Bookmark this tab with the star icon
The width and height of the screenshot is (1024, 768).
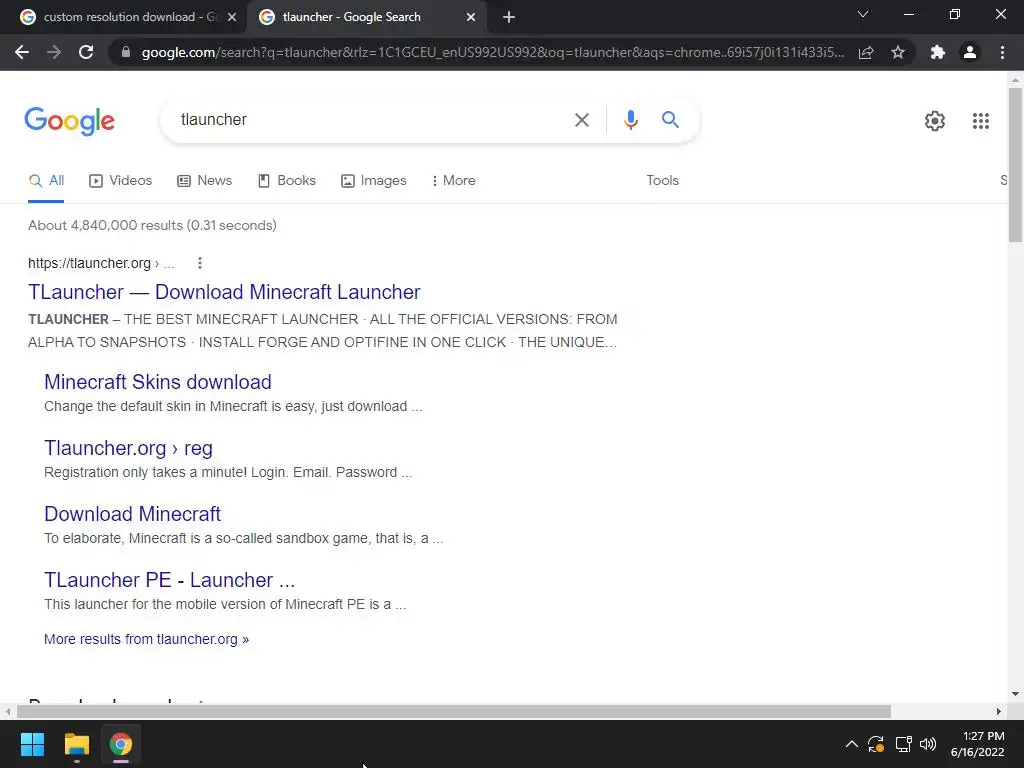tap(898, 52)
